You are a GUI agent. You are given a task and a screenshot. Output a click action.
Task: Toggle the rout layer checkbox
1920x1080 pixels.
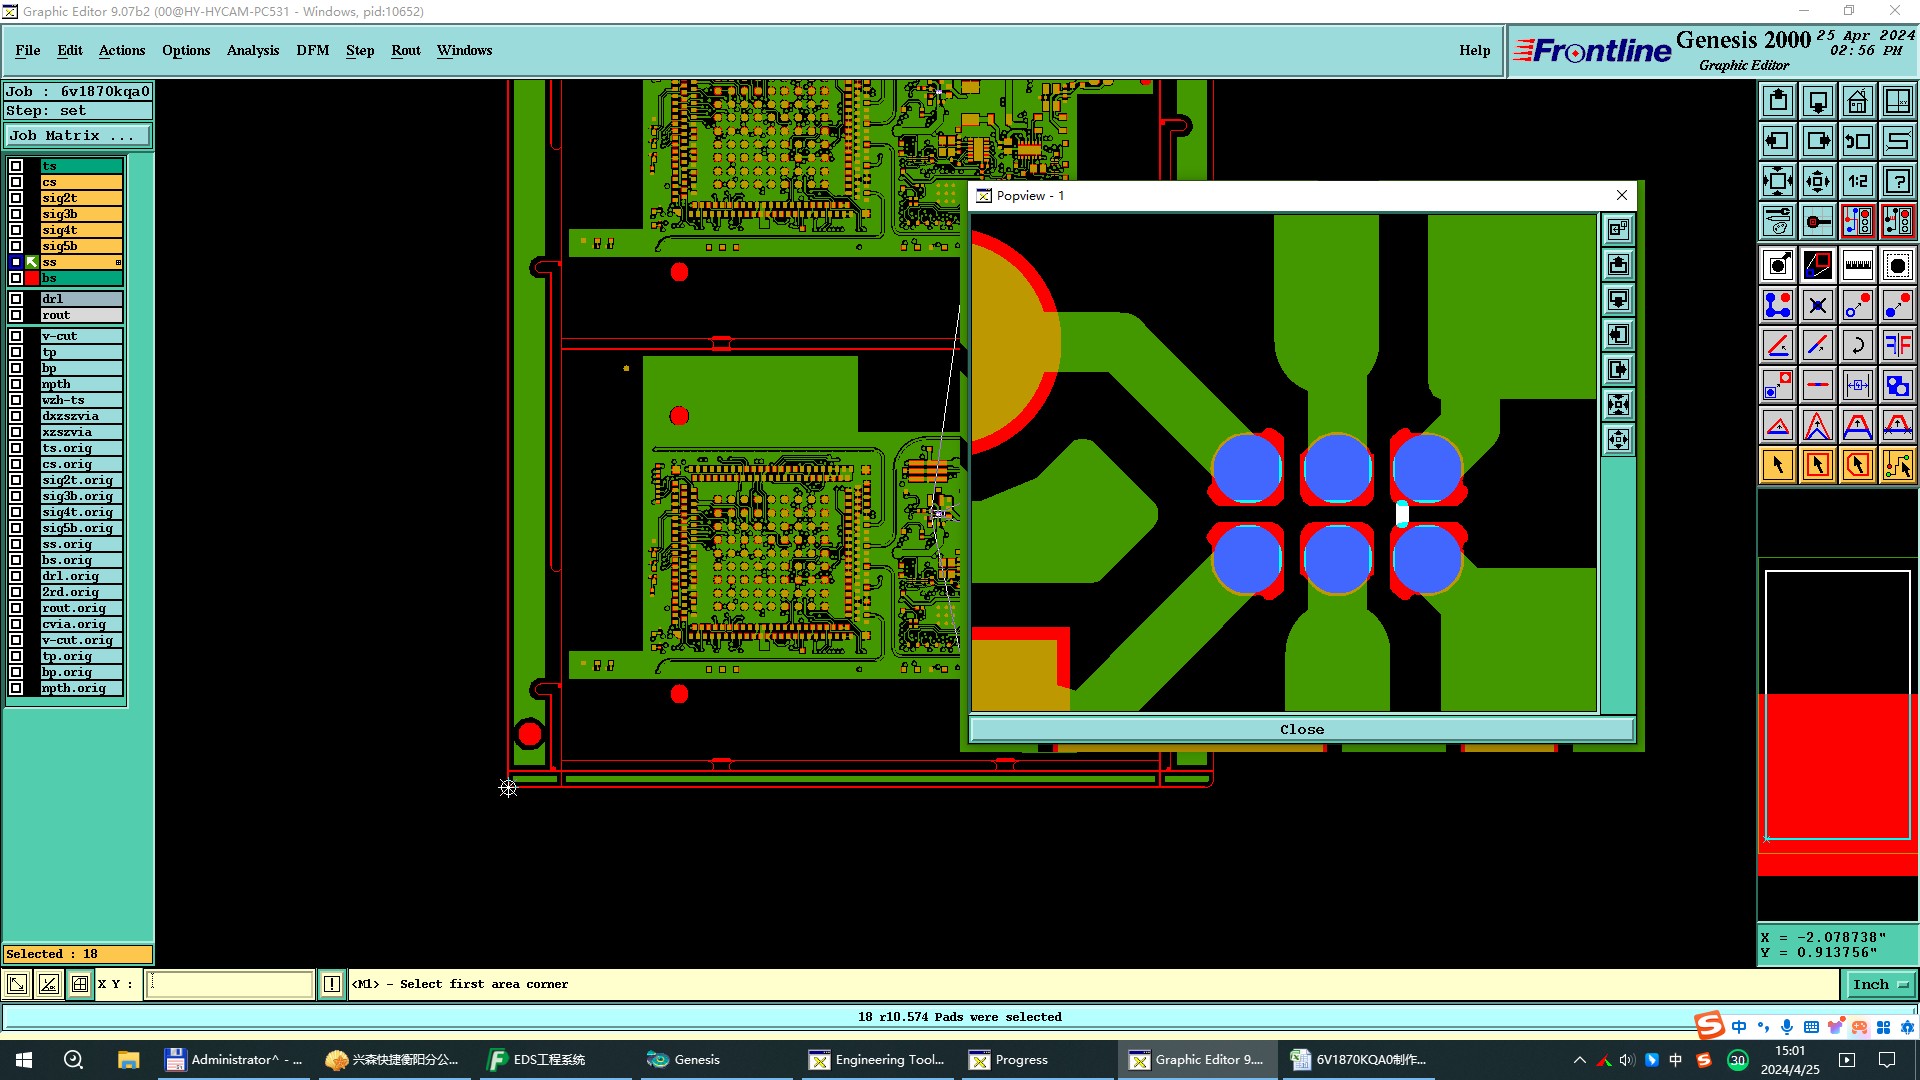pos(16,315)
